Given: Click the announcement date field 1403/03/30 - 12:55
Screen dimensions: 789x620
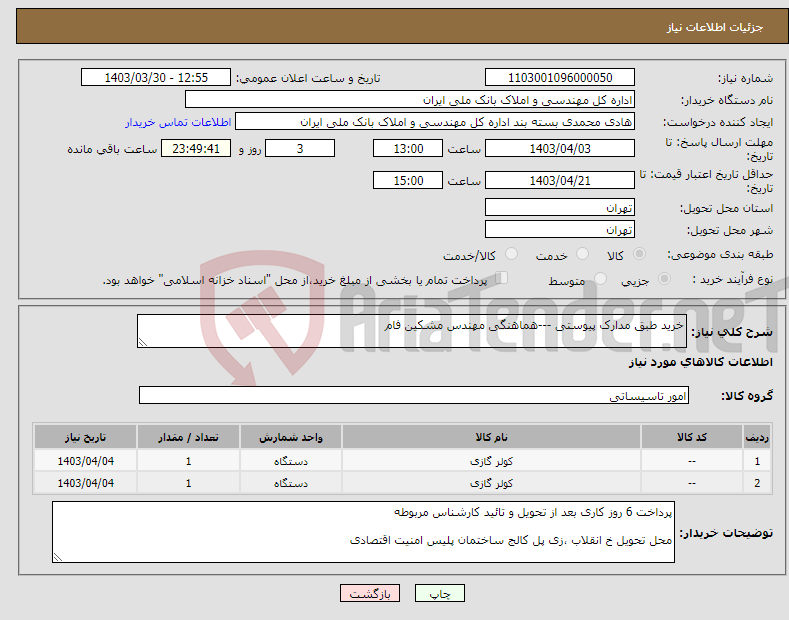Looking at the screenshot, I should click(156, 78).
